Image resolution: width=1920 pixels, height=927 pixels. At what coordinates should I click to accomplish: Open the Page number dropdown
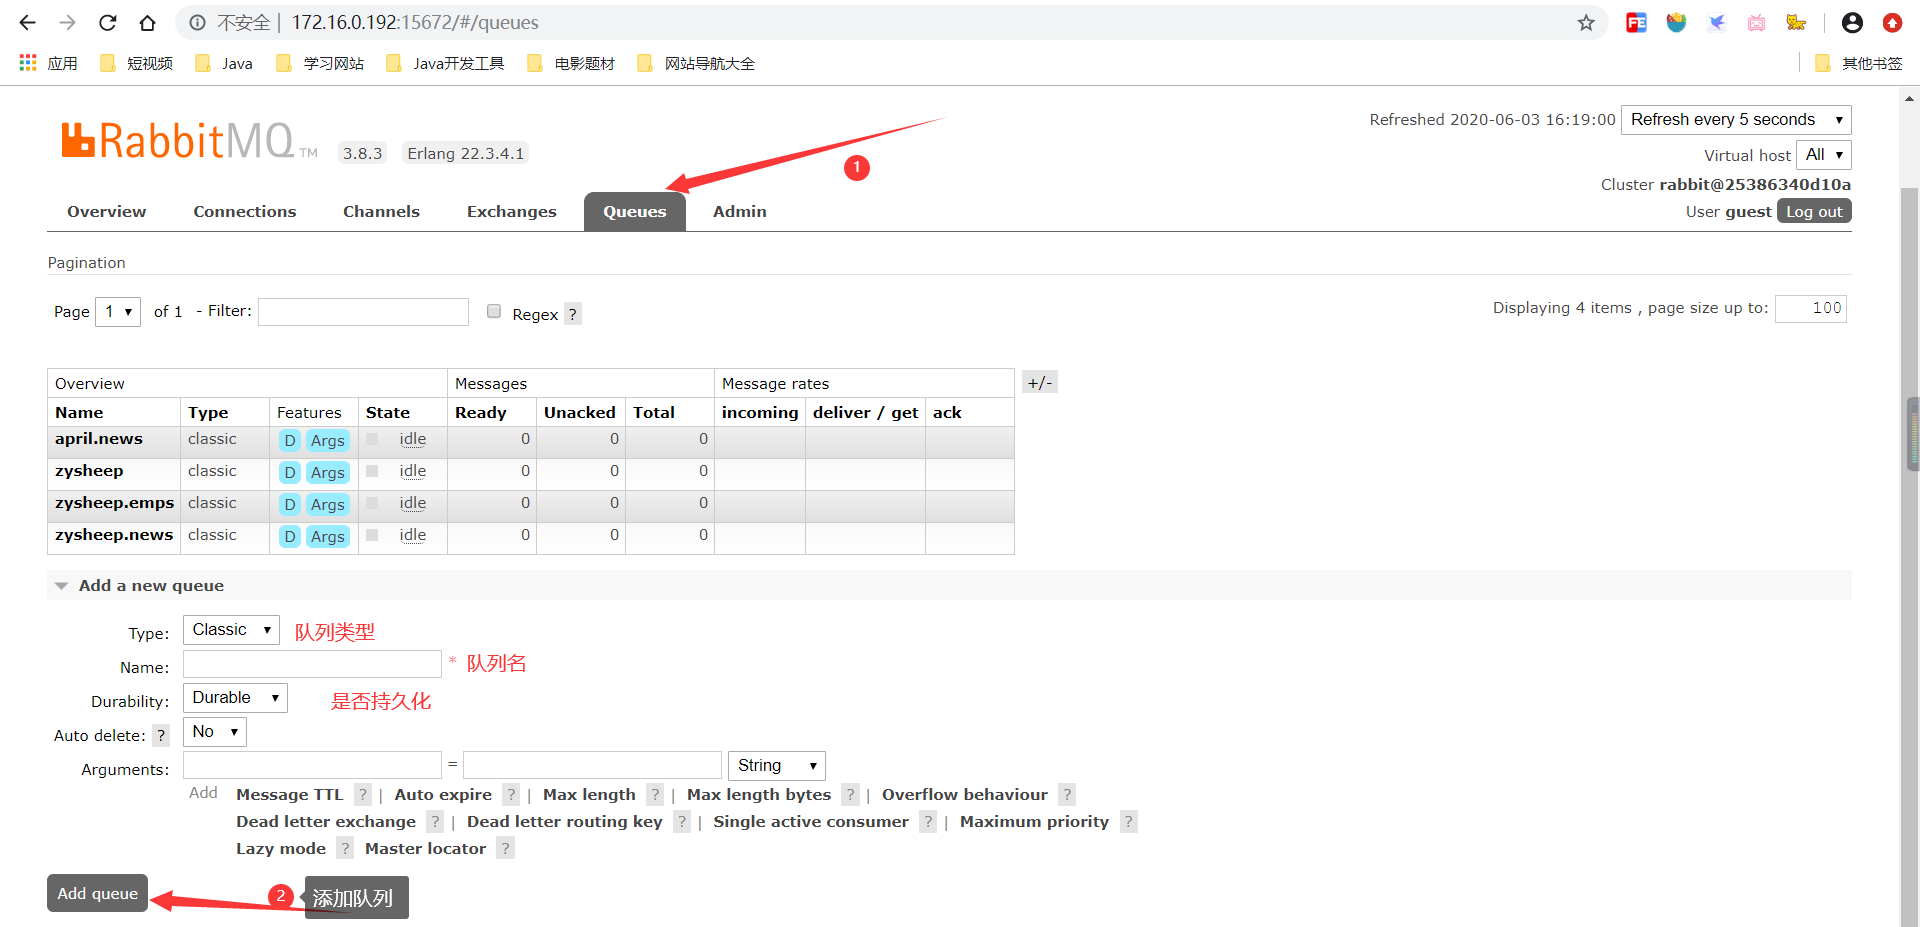pos(118,311)
